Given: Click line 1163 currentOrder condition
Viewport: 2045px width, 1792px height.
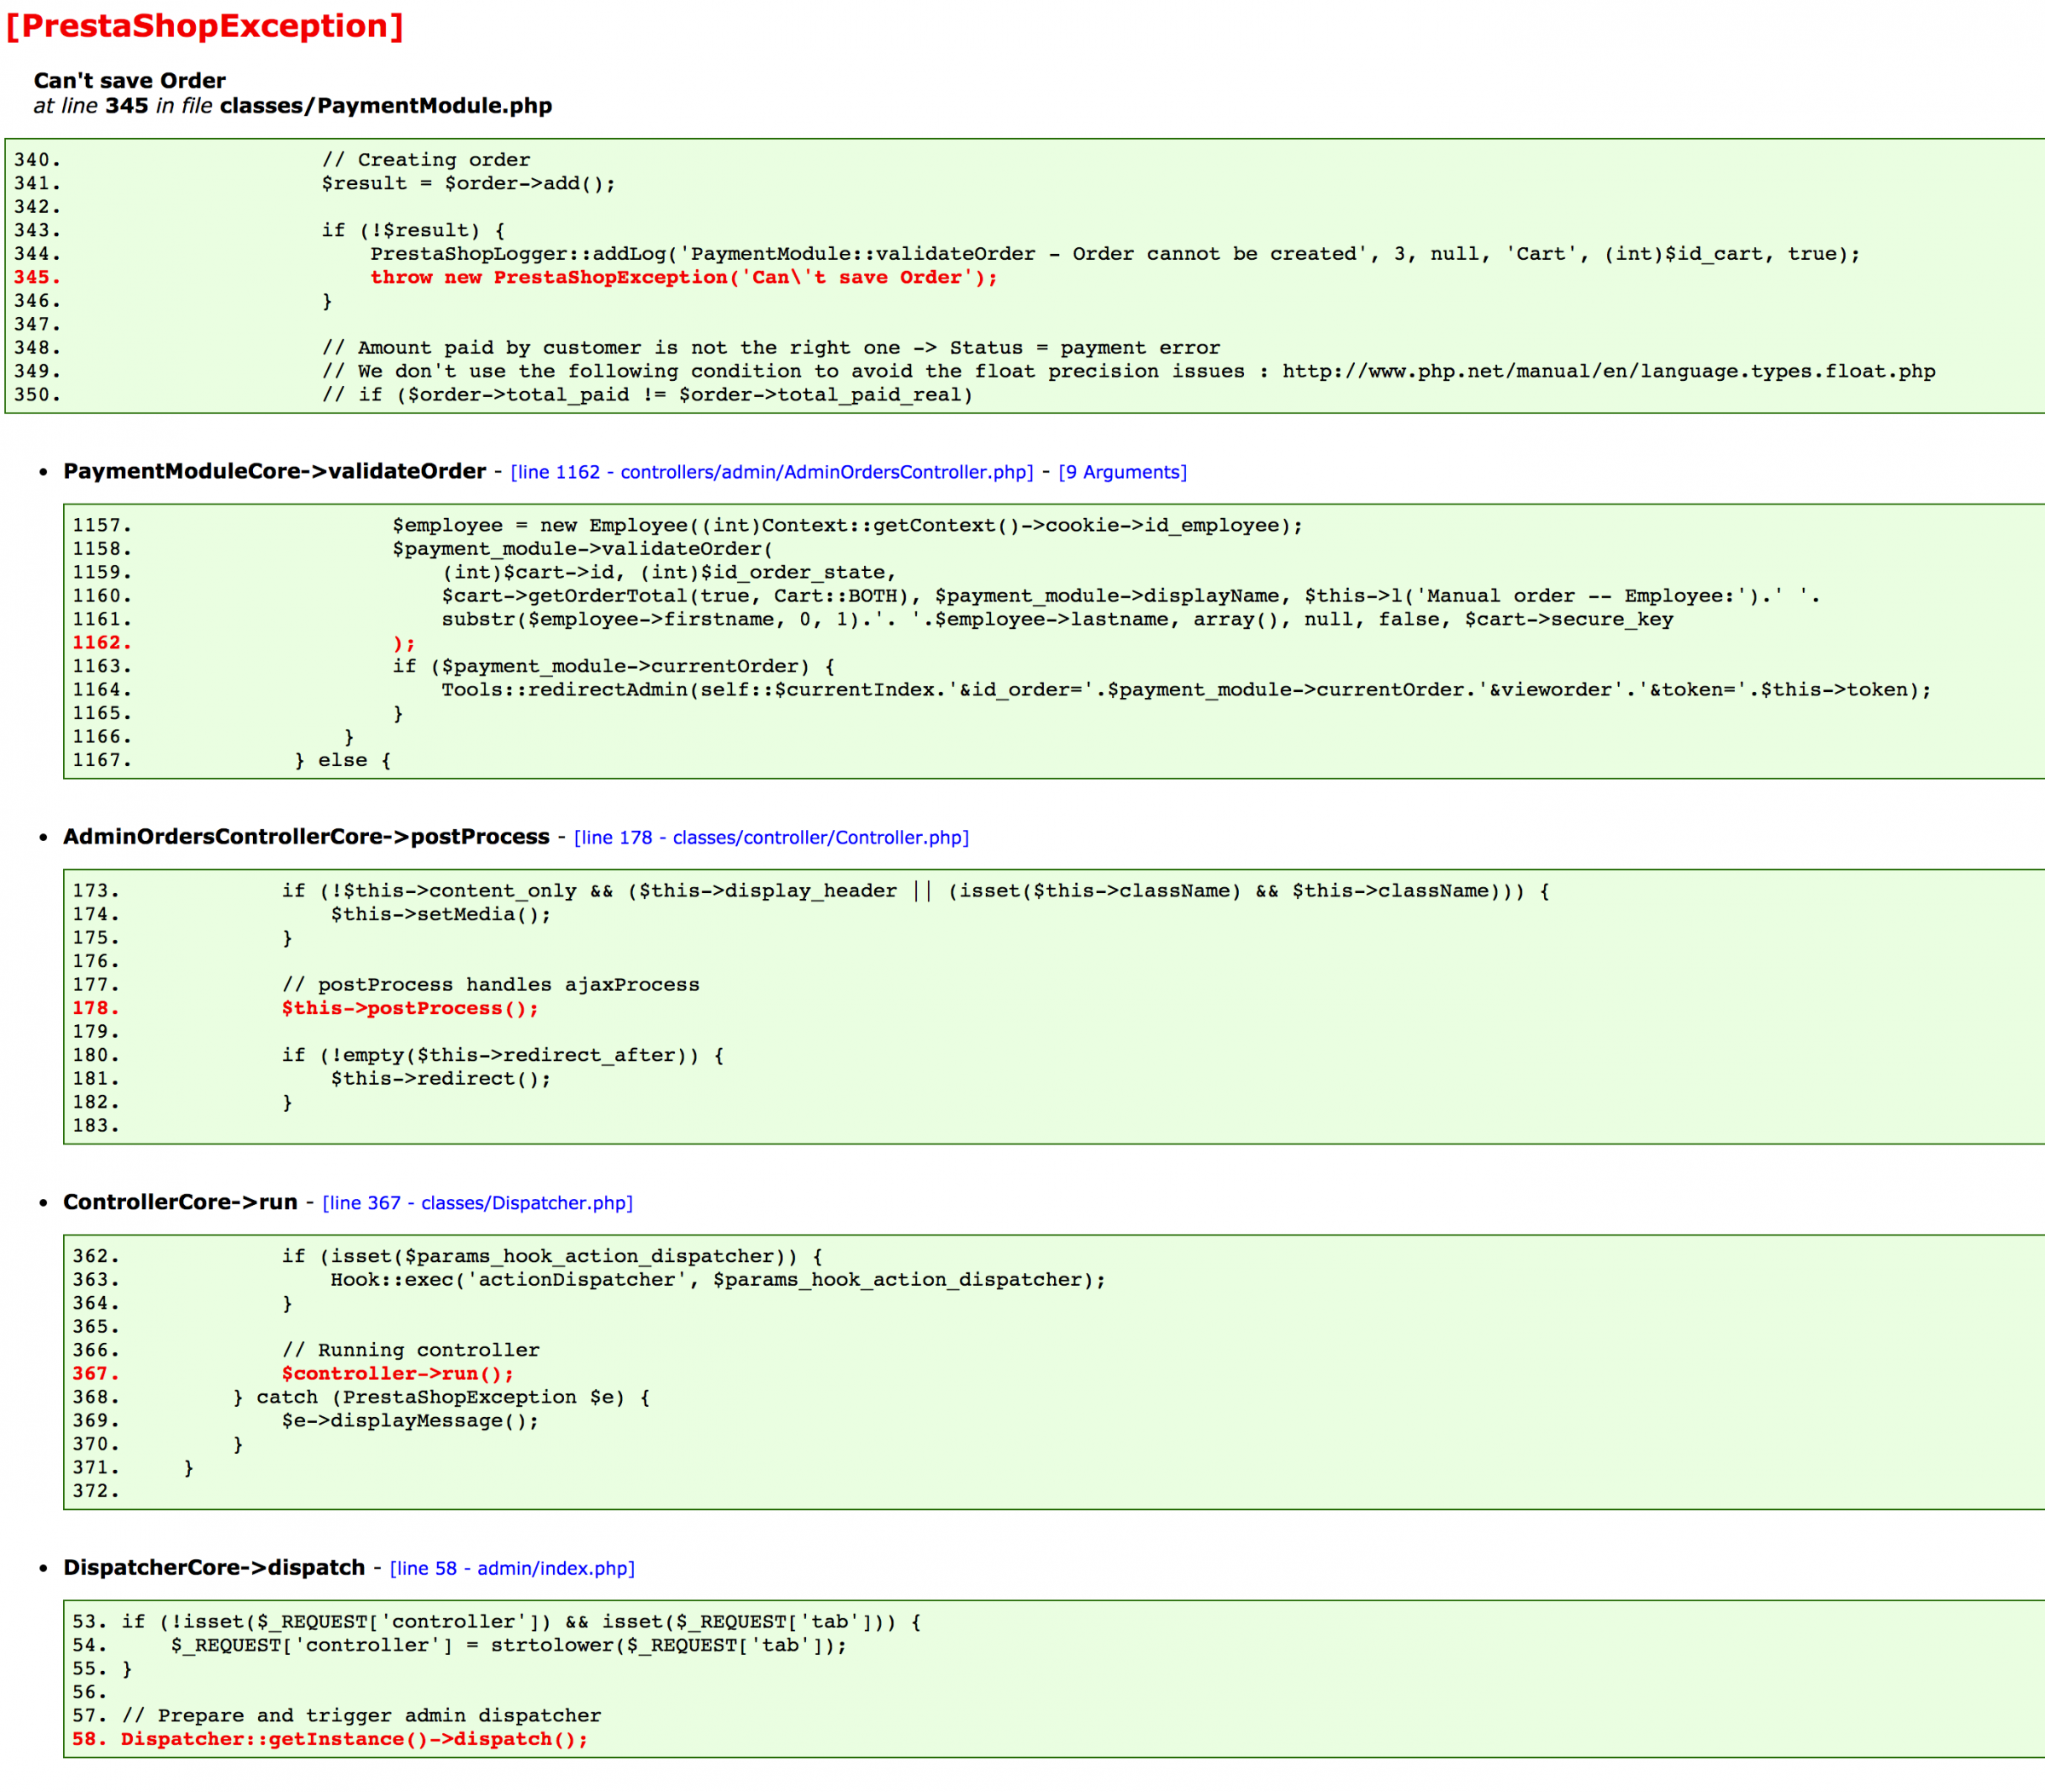Looking at the screenshot, I should point(613,666).
